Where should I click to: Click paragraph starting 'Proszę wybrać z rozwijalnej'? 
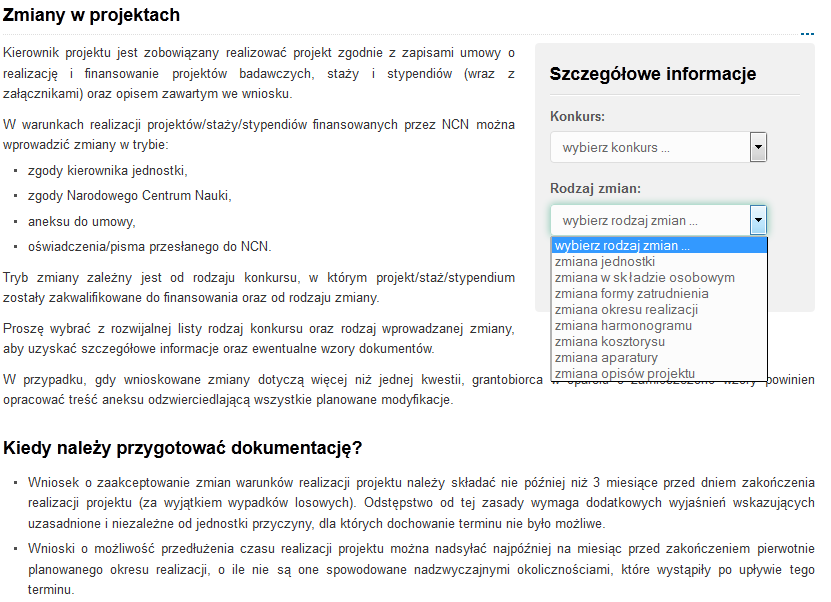[x=259, y=339]
